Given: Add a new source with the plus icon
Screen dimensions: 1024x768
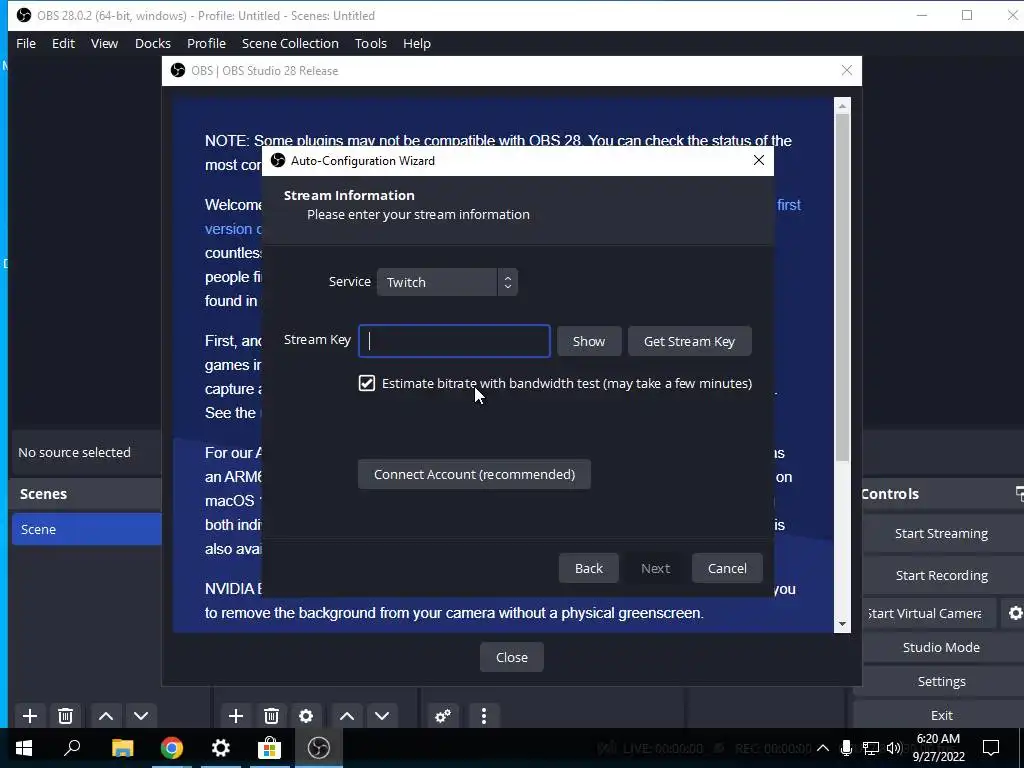Looking at the screenshot, I should (236, 716).
